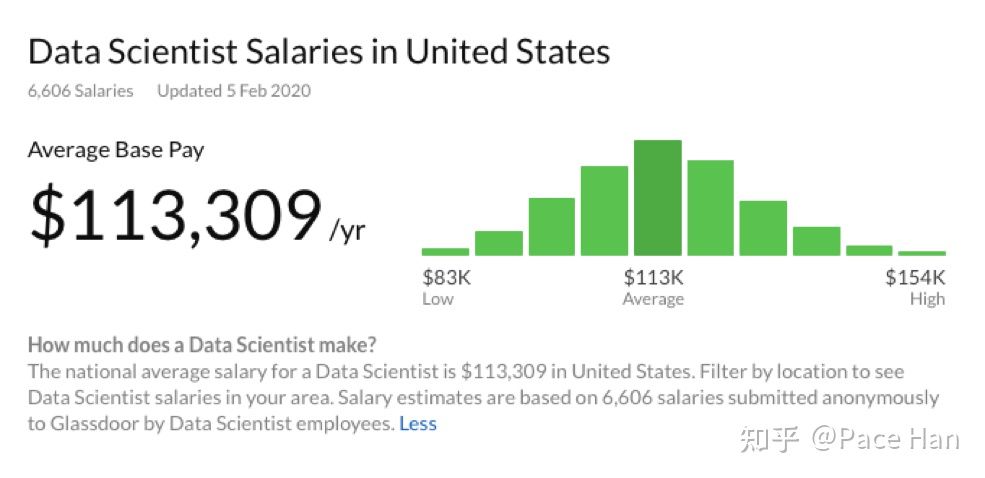Click the $113K Average label

click(653, 287)
